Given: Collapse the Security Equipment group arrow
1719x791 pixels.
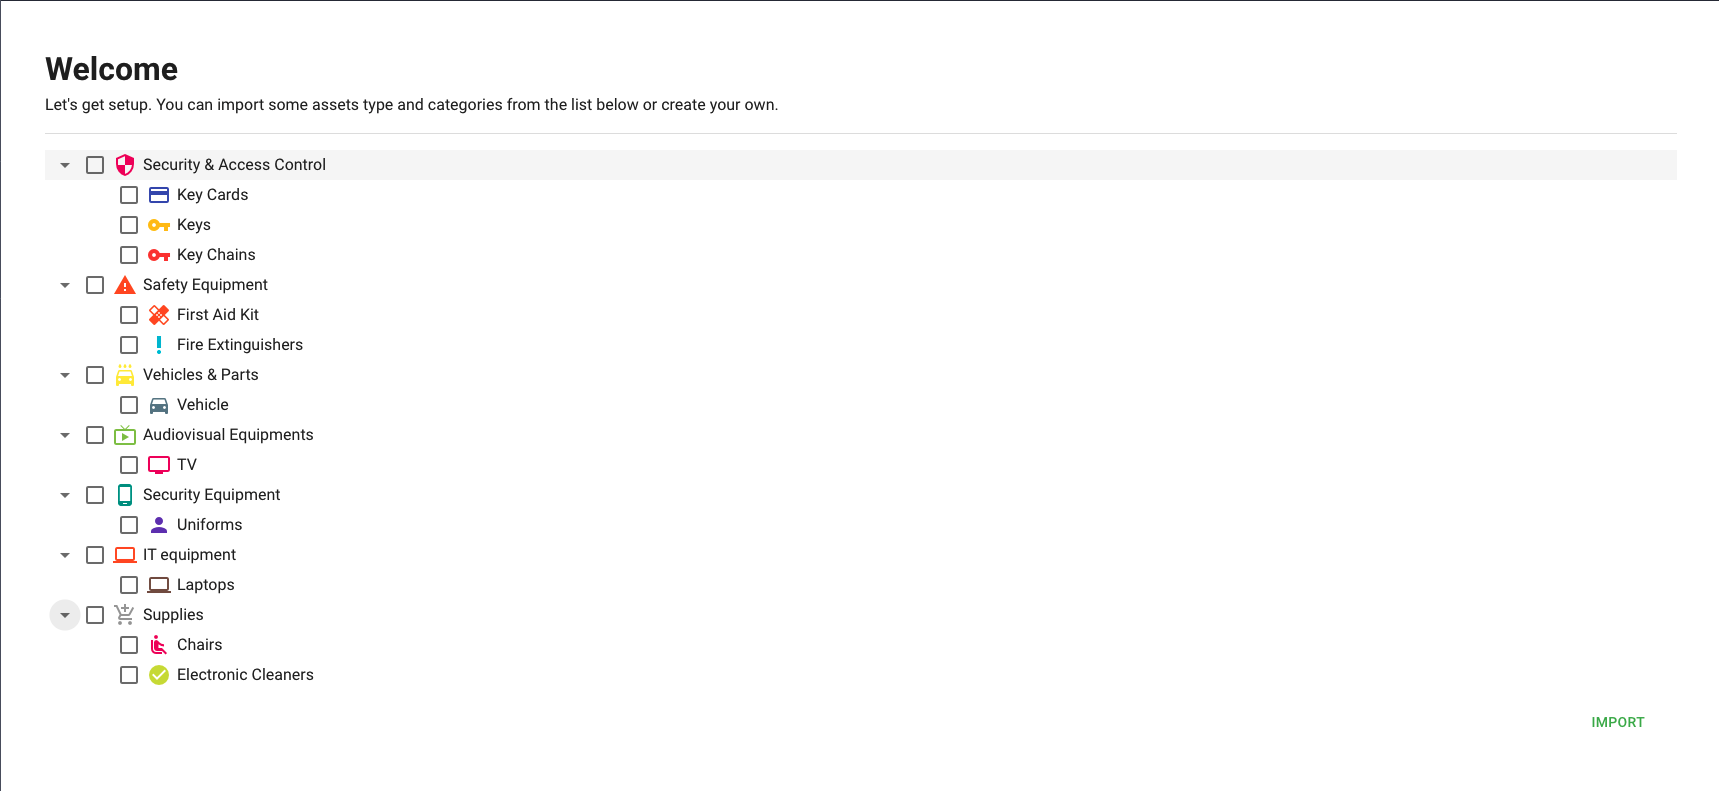Looking at the screenshot, I should [65, 495].
